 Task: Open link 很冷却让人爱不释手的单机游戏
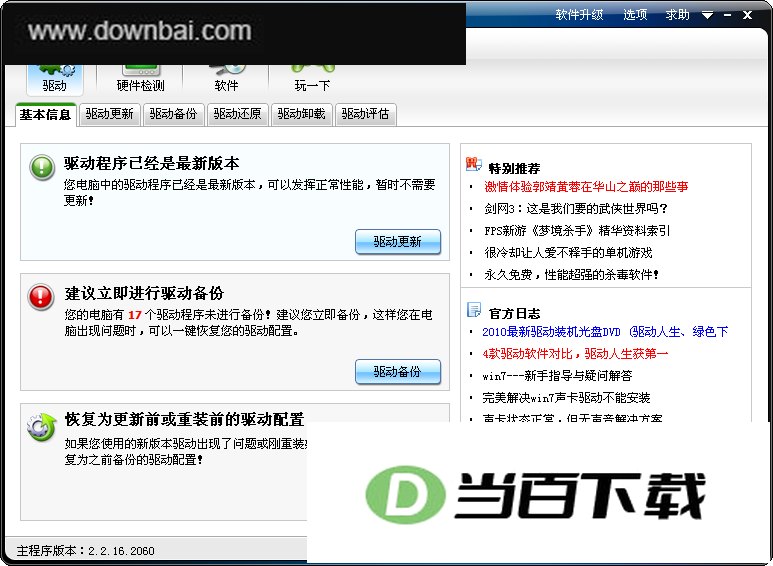click(568, 253)
